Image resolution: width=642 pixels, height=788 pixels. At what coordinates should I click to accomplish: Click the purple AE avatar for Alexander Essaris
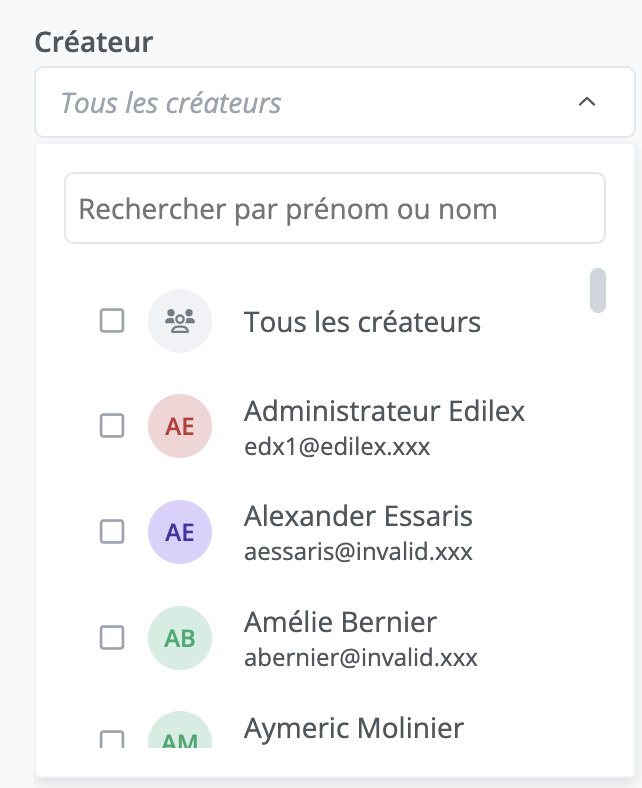pyautogui.click(x=180, y=532)
